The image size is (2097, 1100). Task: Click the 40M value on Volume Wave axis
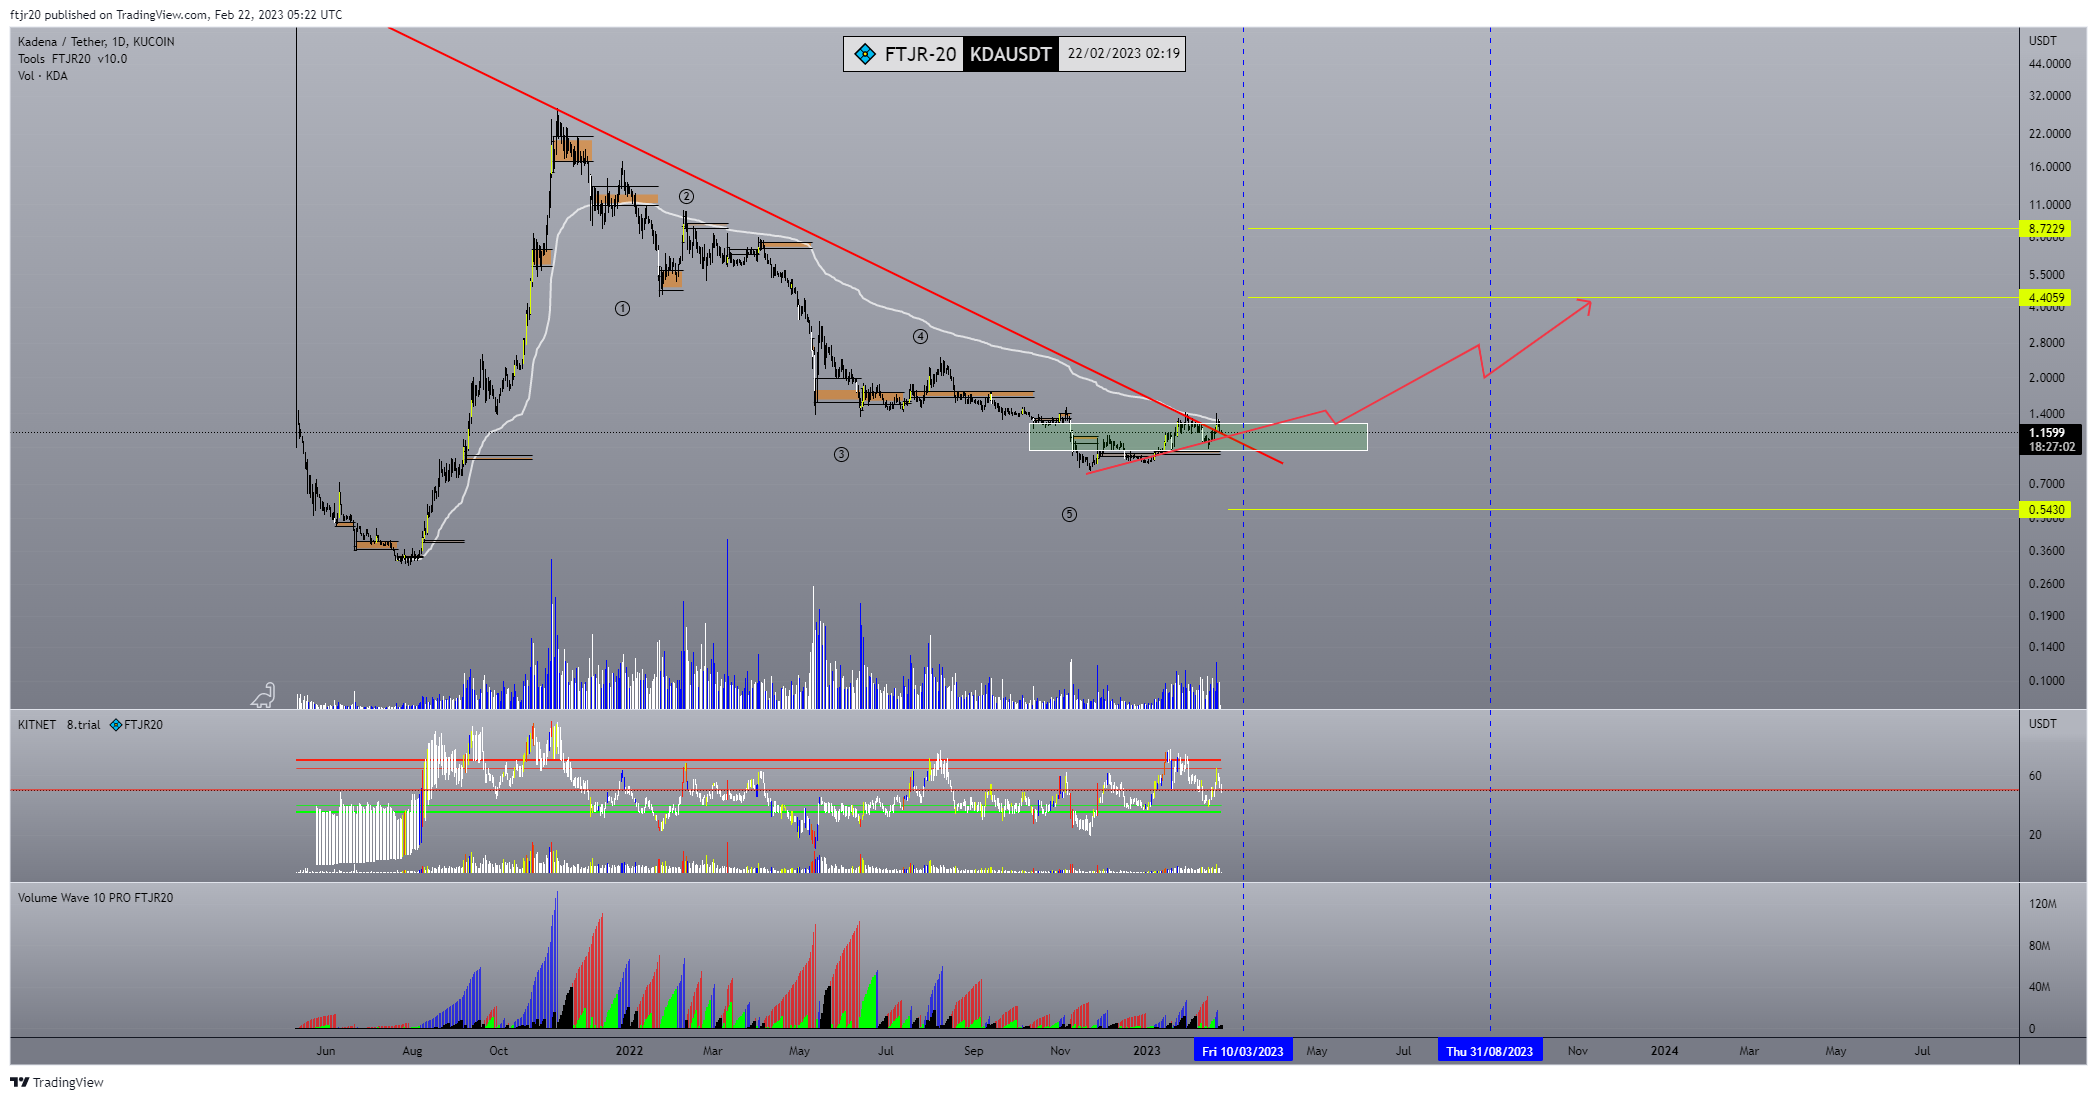pos(2039,987)
